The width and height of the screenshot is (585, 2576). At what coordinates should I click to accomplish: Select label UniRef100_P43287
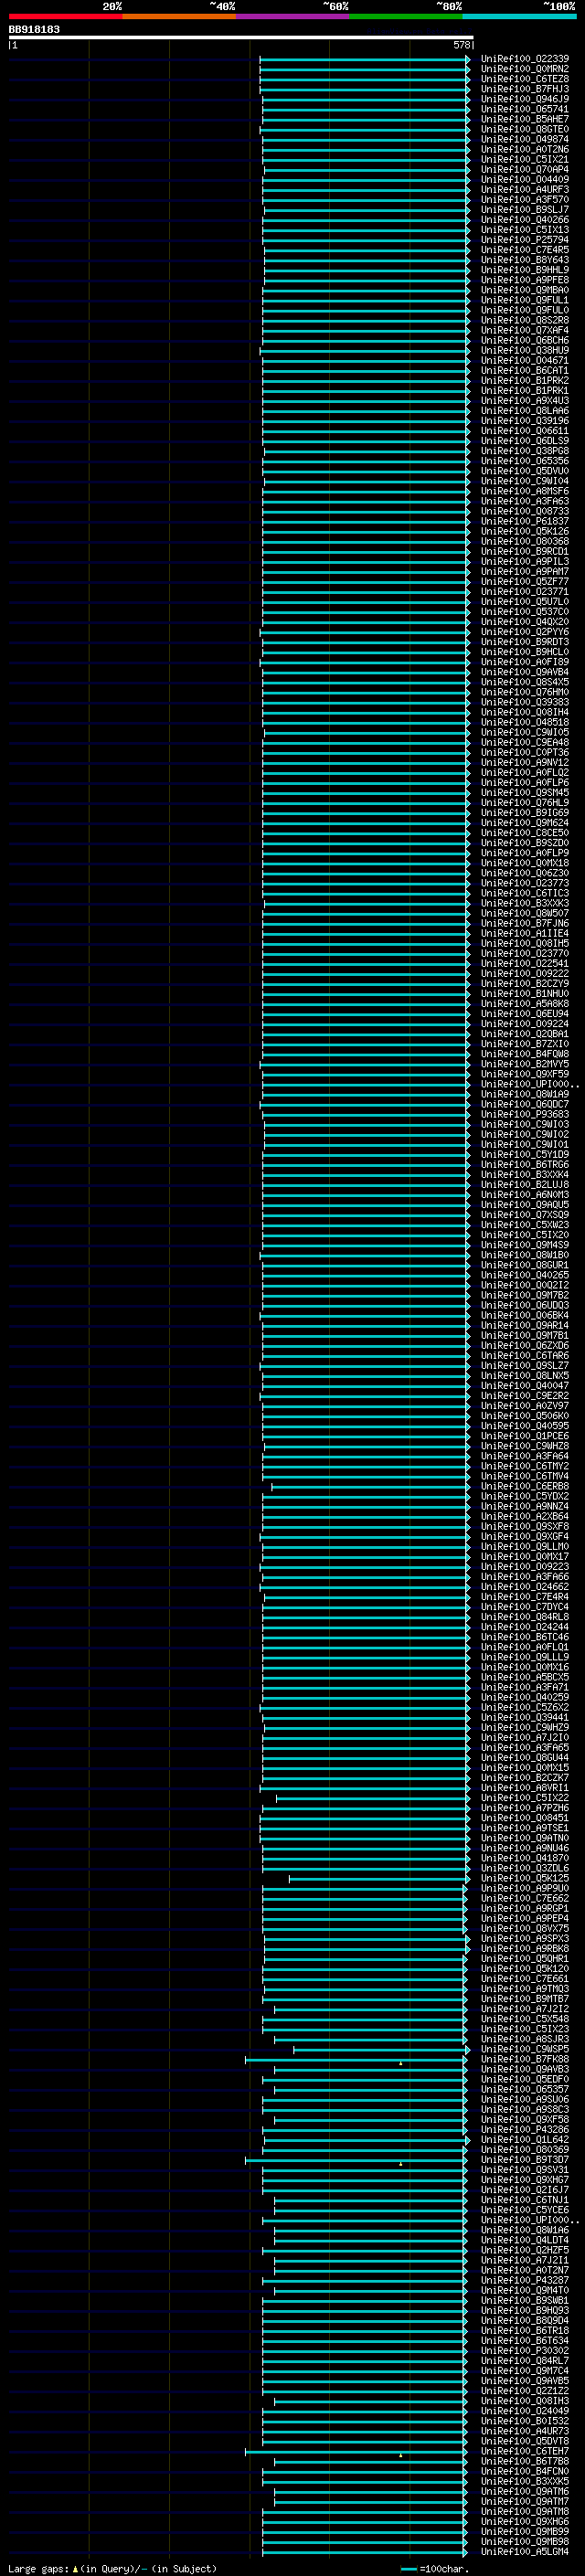tap(524, 2280)
